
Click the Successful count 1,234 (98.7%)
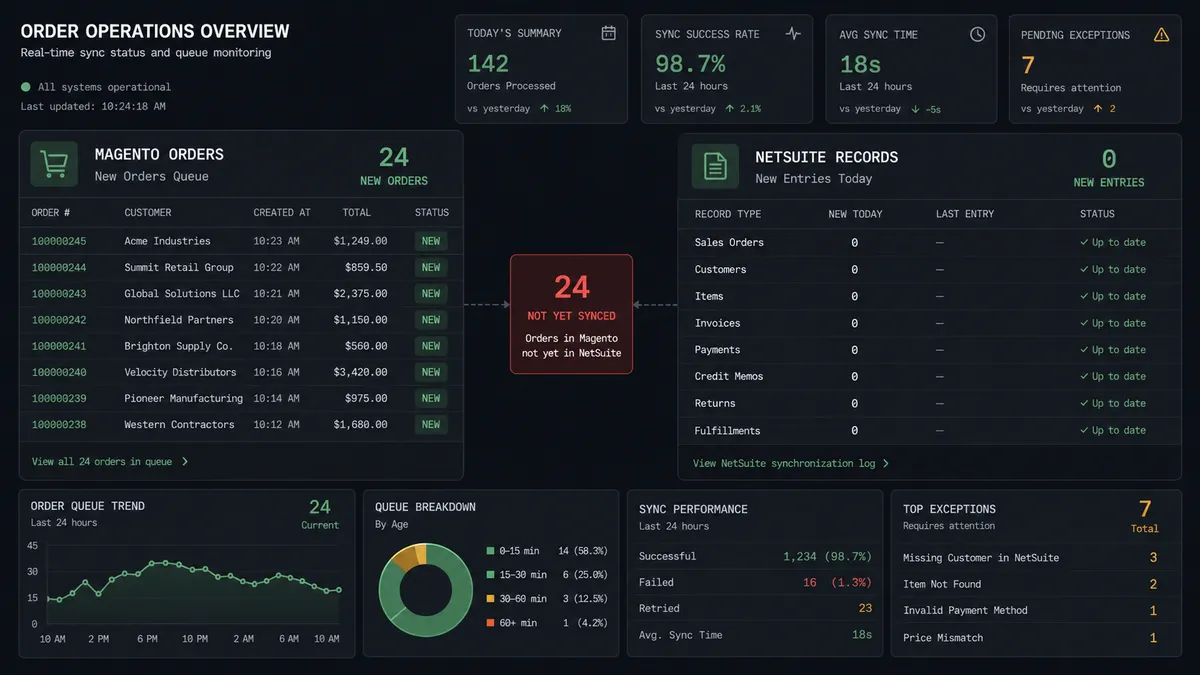(827, 556)
